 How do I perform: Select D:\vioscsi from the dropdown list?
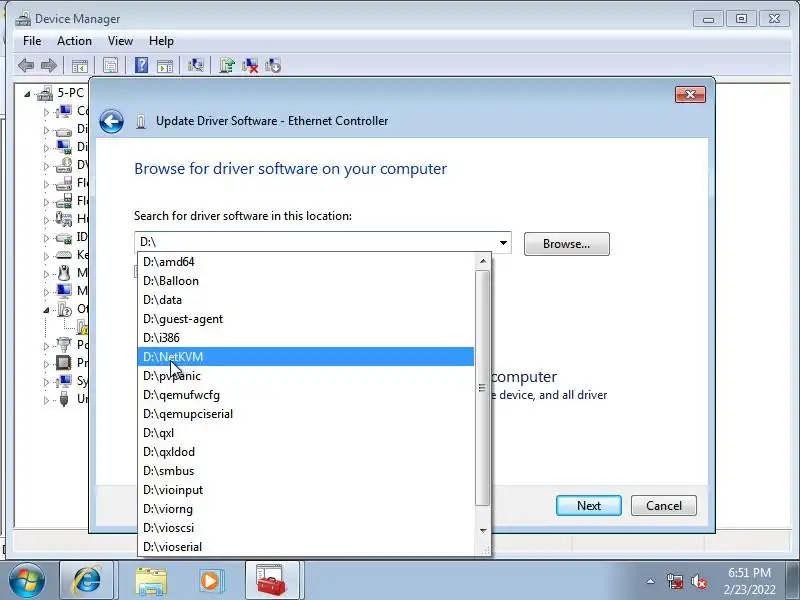(306, 528)
